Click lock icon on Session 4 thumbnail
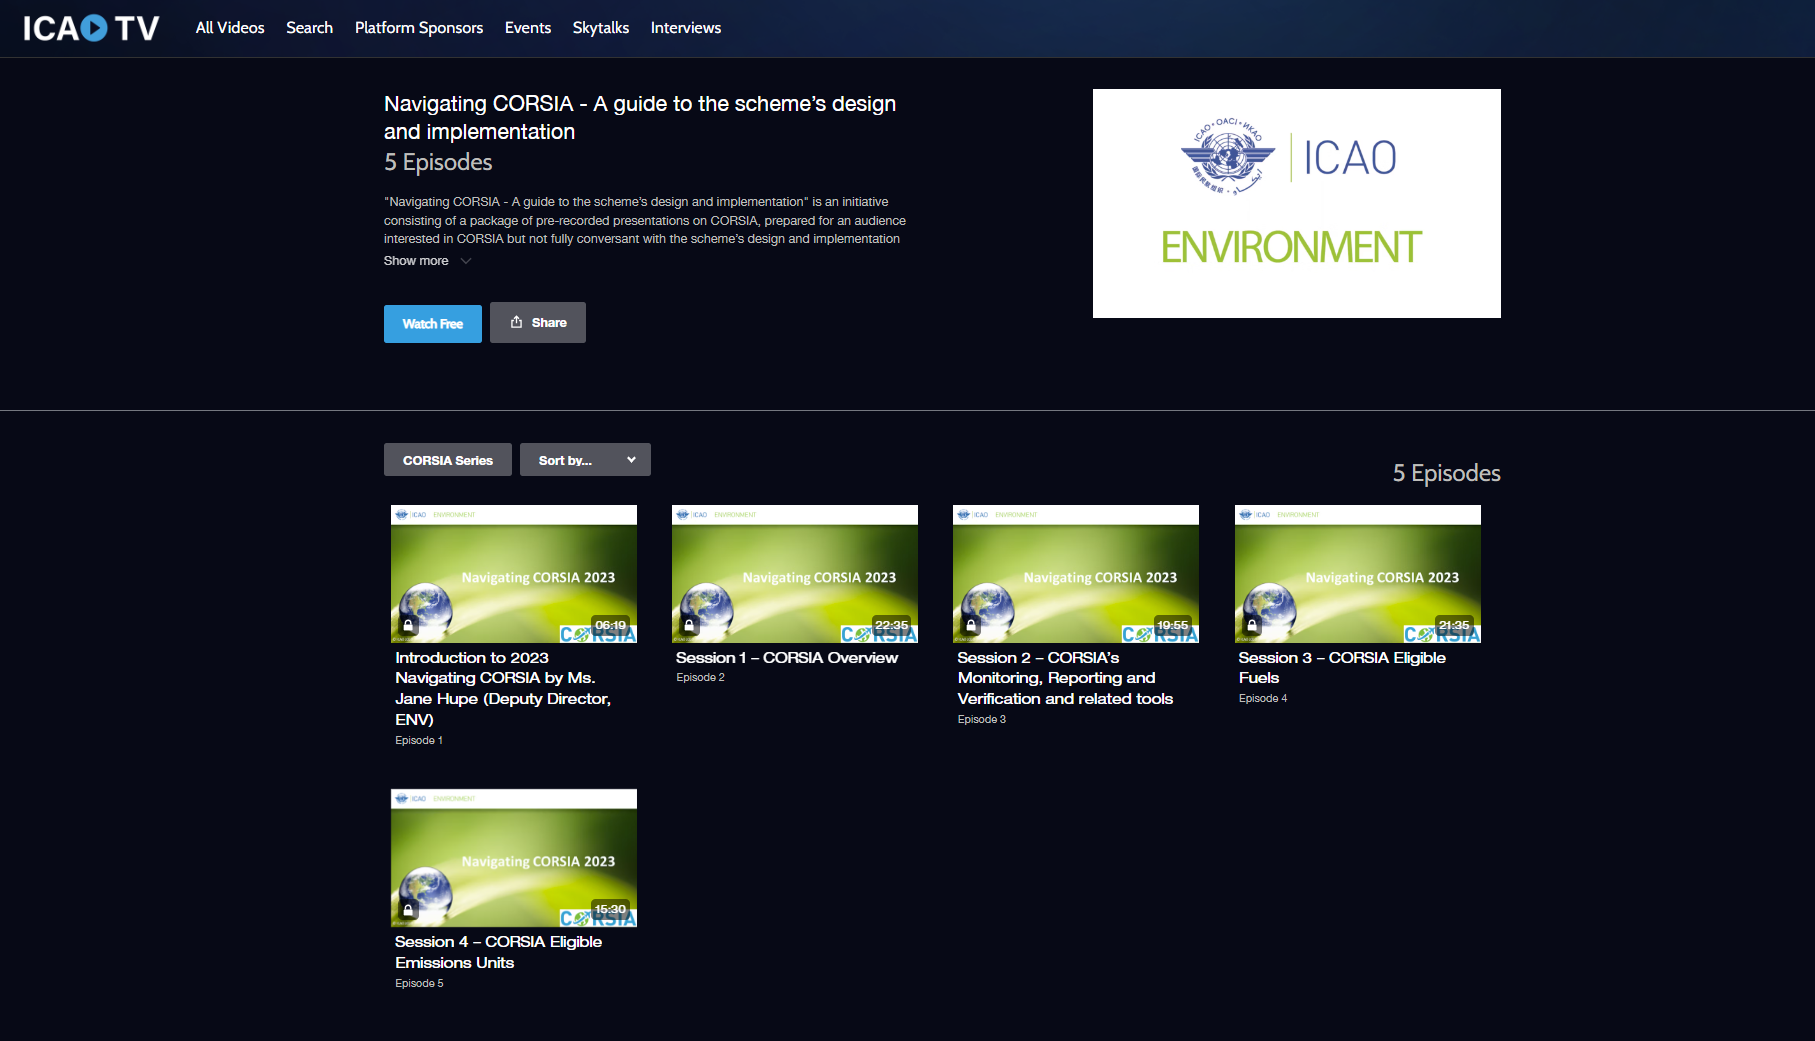The width and height of the screenshot is (1815, 1041). click(x=408, y=909)
